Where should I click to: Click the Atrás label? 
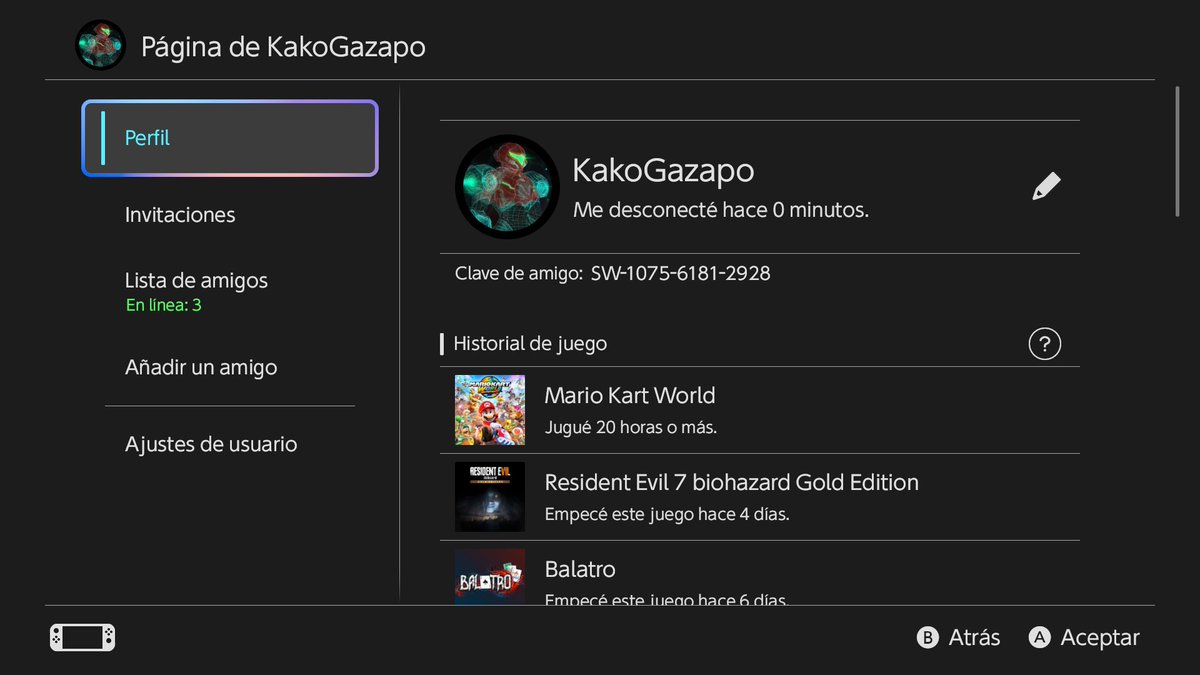[x=974, y=638]
